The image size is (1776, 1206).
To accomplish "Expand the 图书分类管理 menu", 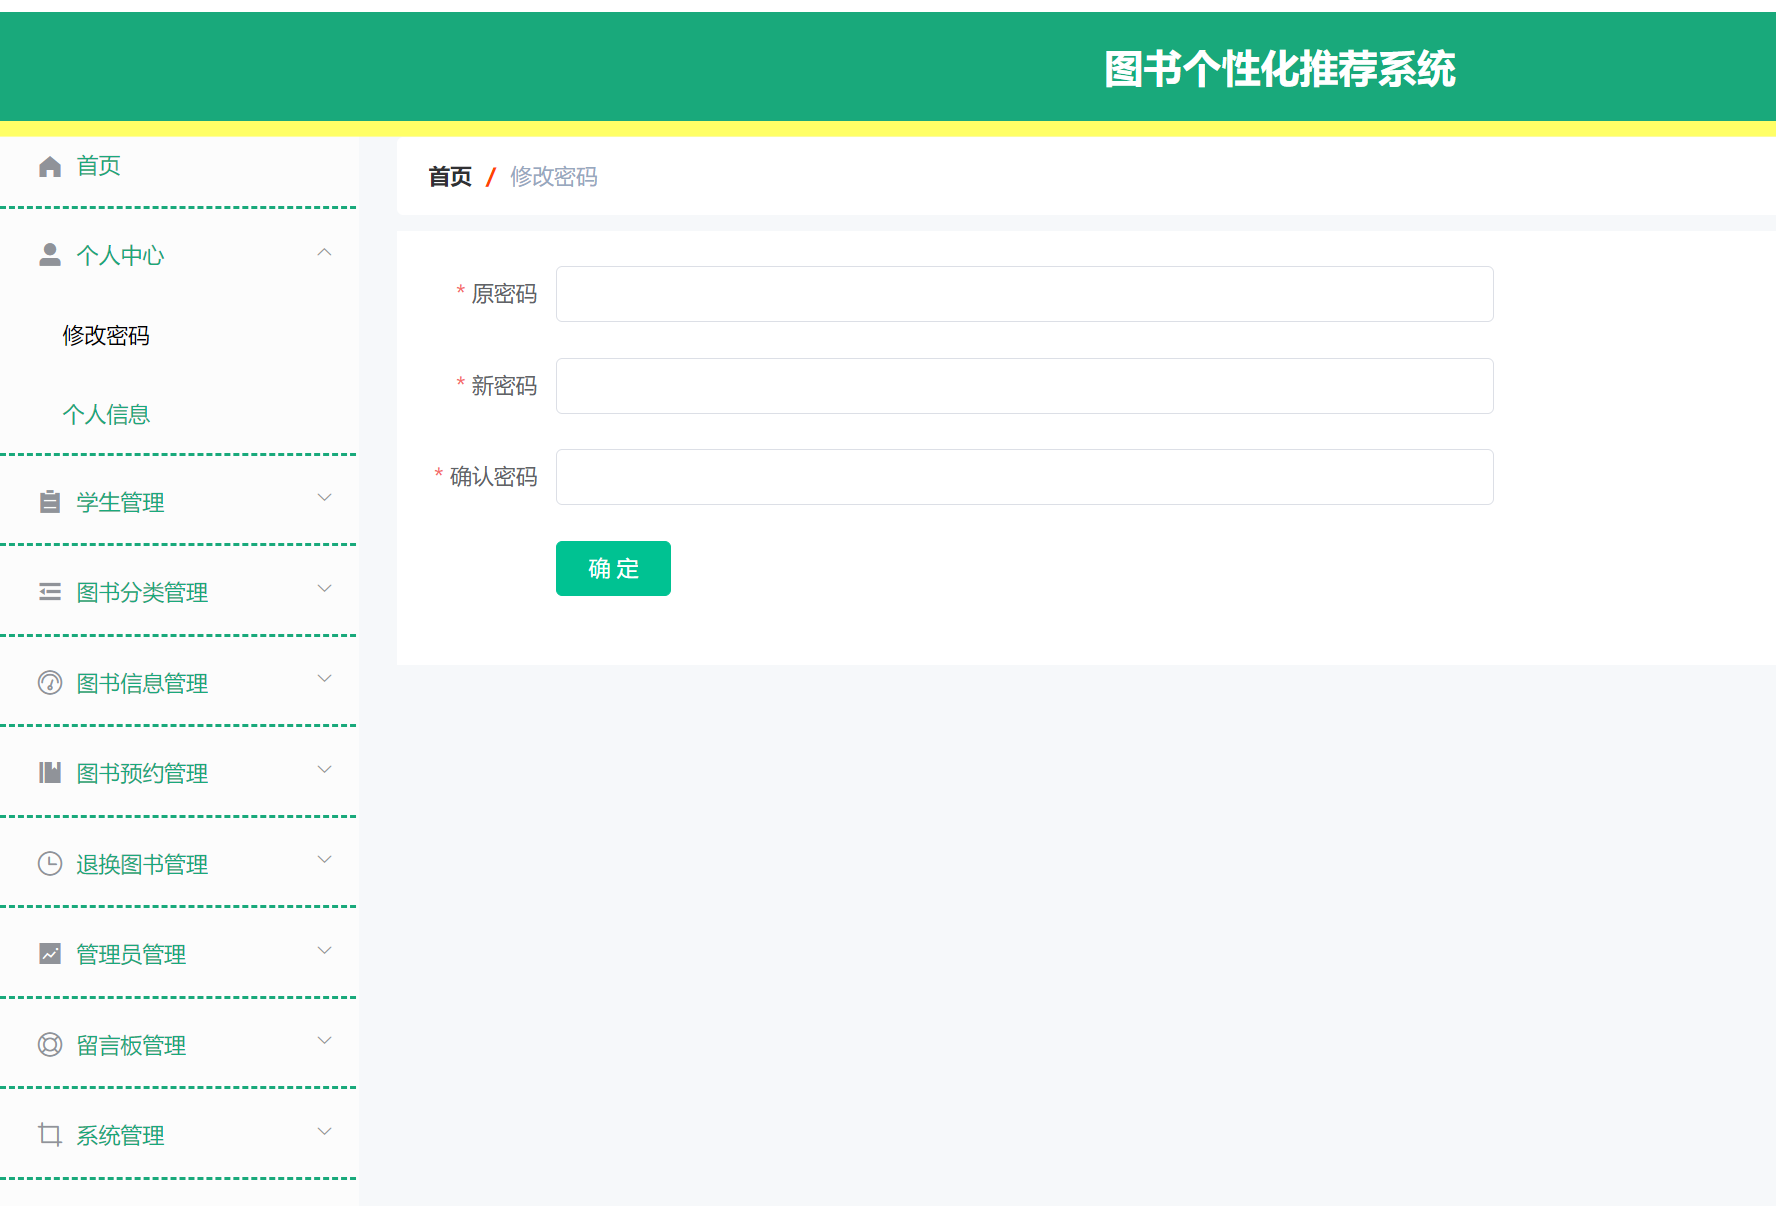I will coord(323,588).
